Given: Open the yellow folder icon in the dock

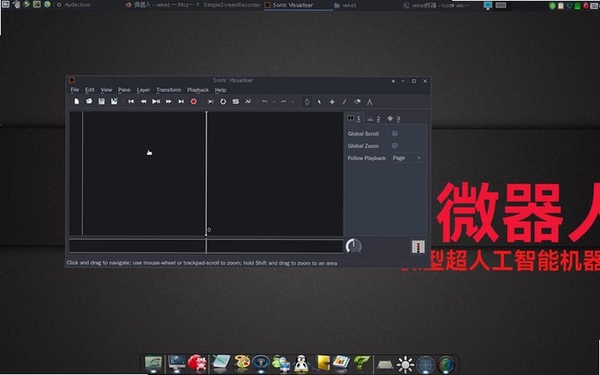Looking at the screenshot, I should point(323,363).
